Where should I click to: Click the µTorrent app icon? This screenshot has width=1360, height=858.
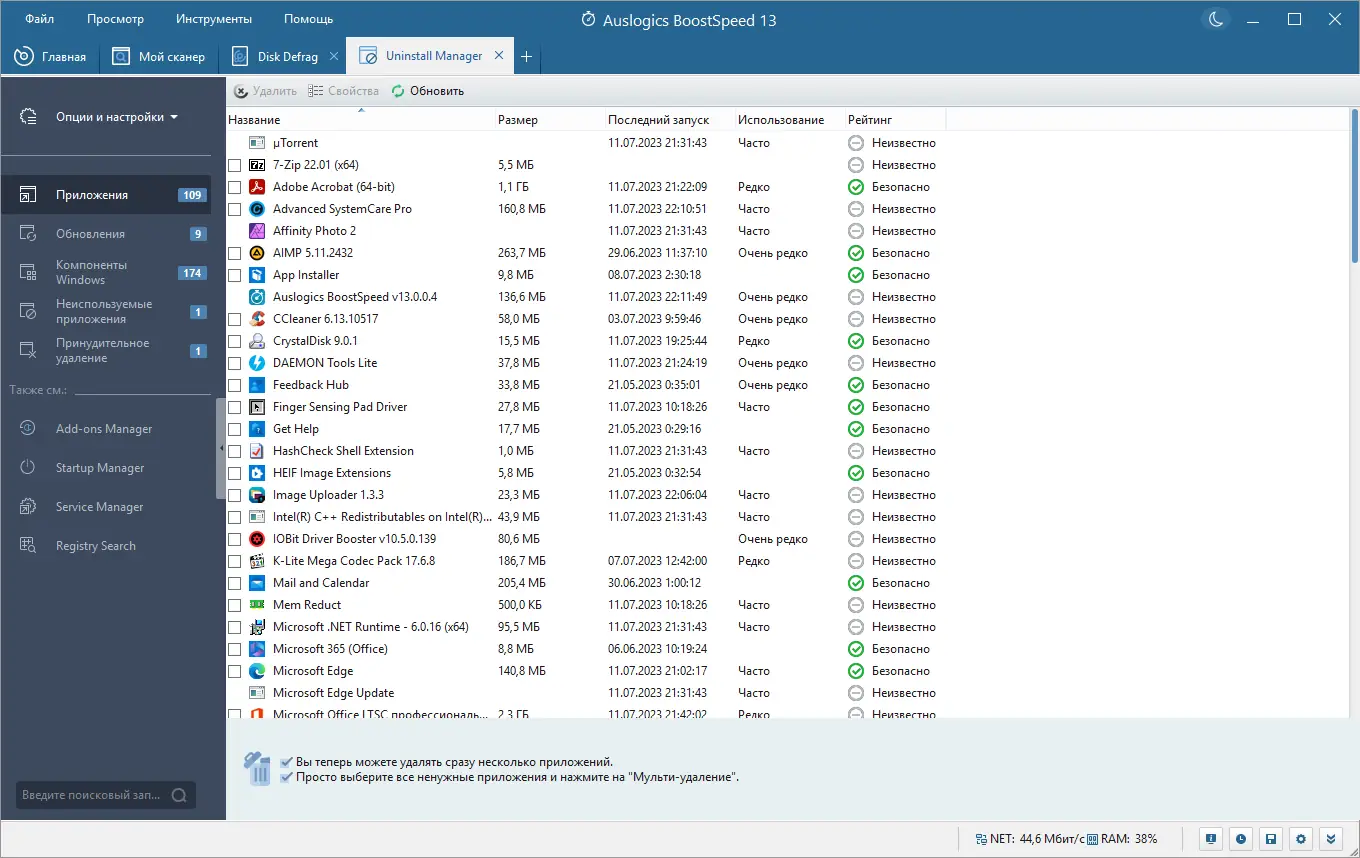(255, 143)
